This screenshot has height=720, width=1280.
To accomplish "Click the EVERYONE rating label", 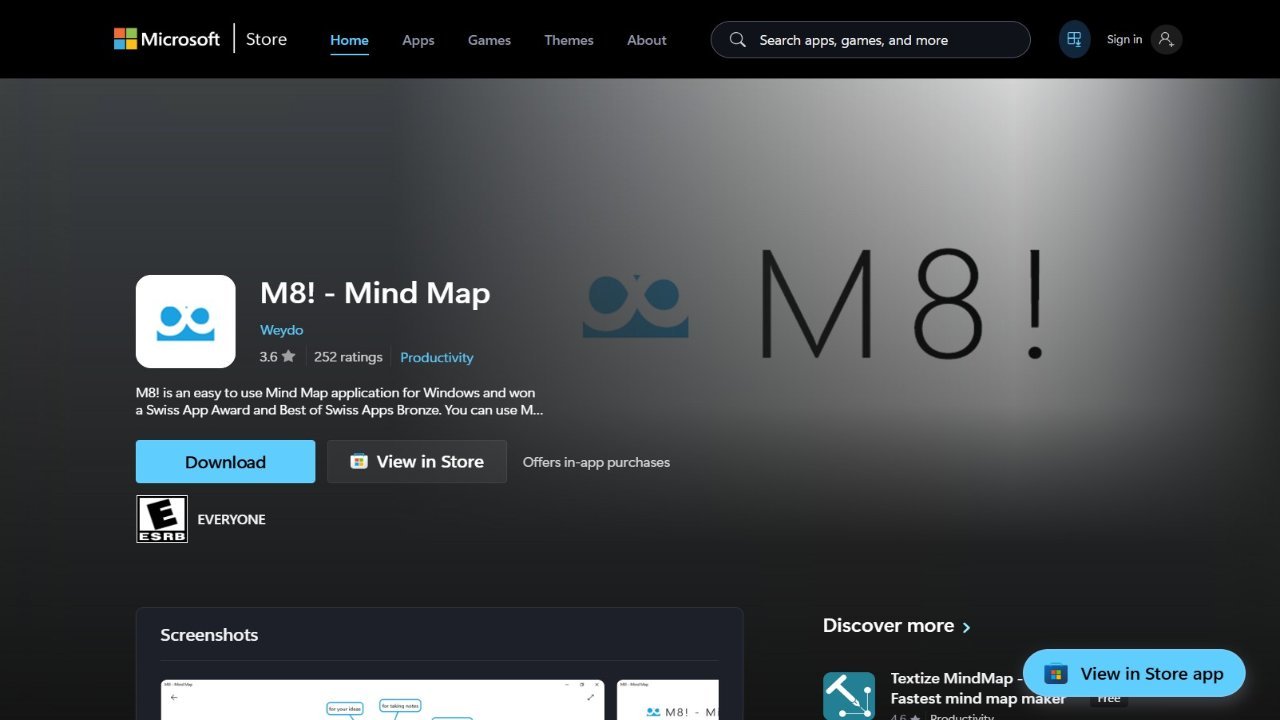I will point(231,520).
